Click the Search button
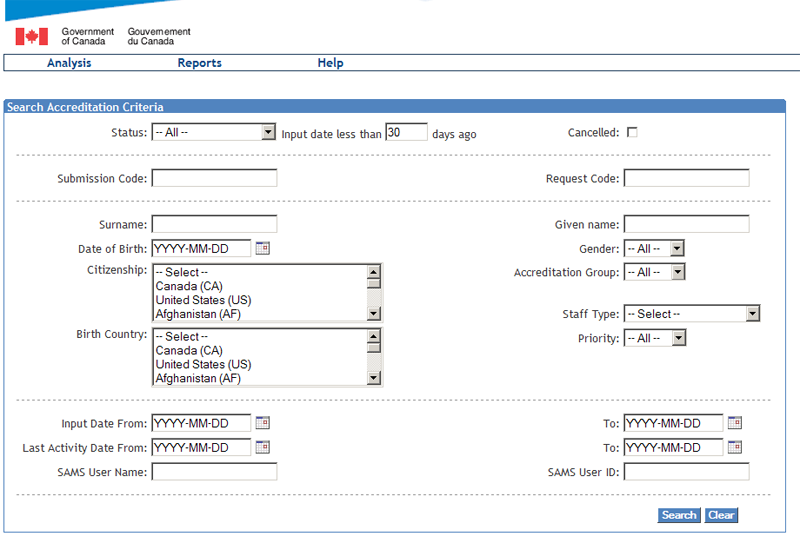The height and width of the screenshot is (543, 800). tap(679, 515)
